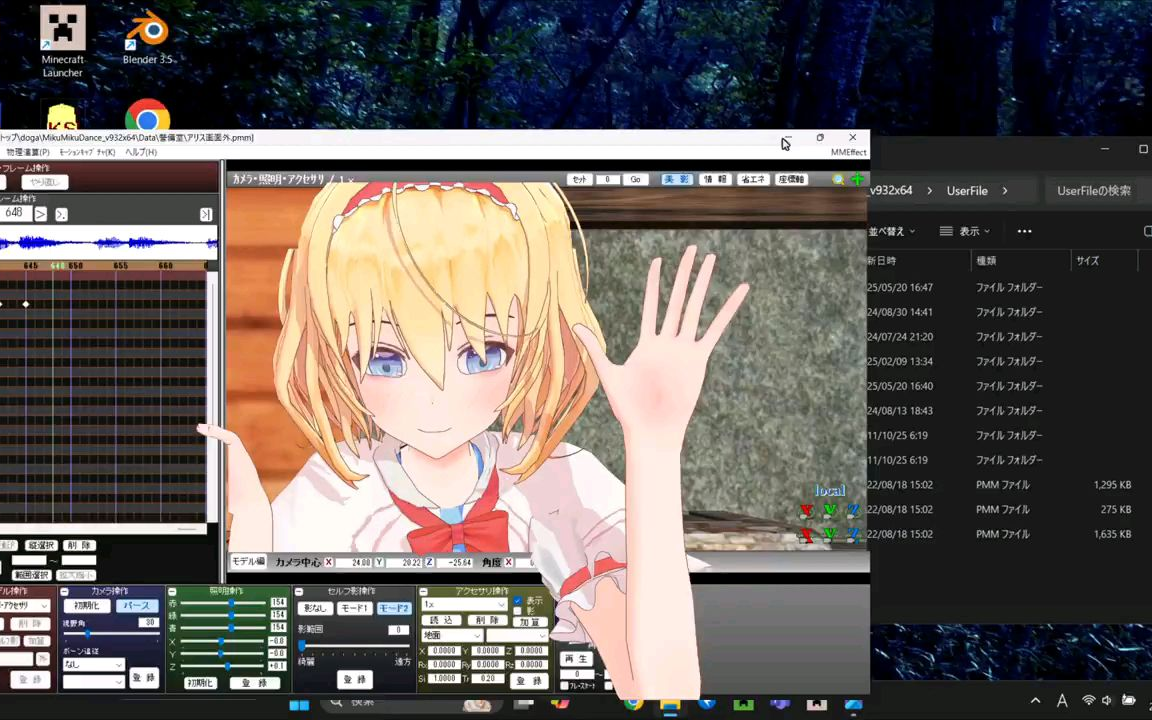This screenshot has height=720, width=1152.
Task: Toggle the 座標軸 coordinate axis display
Action: (x=791, y=179)
